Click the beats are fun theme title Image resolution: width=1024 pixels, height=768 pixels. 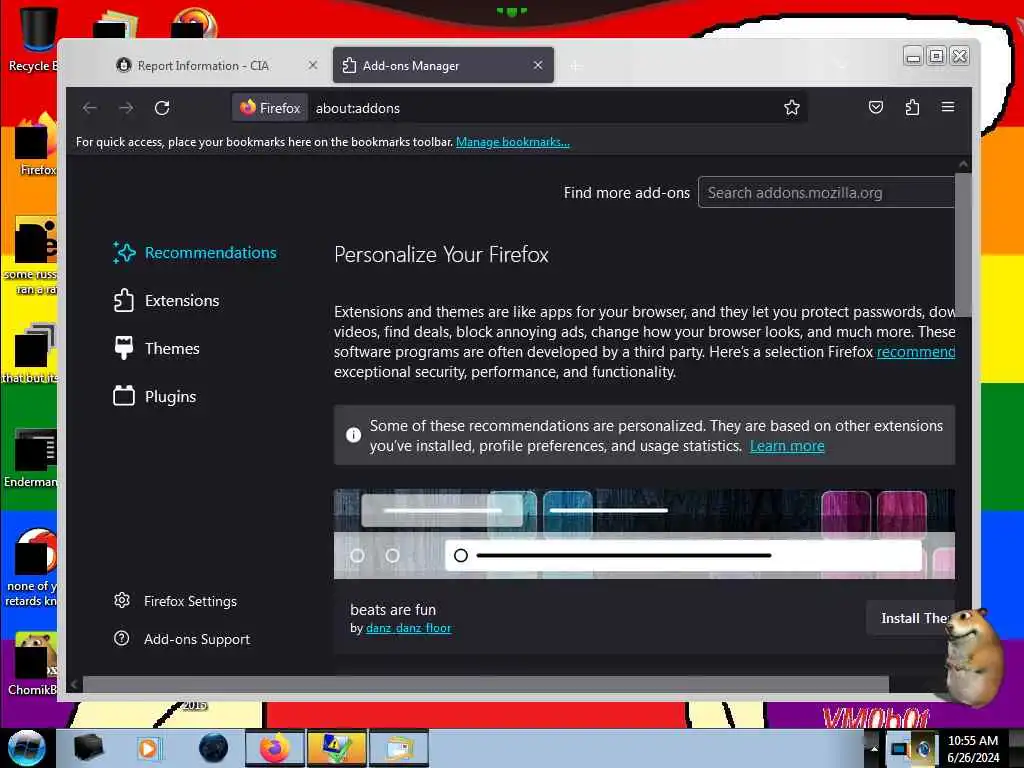[x=393, y=609]
